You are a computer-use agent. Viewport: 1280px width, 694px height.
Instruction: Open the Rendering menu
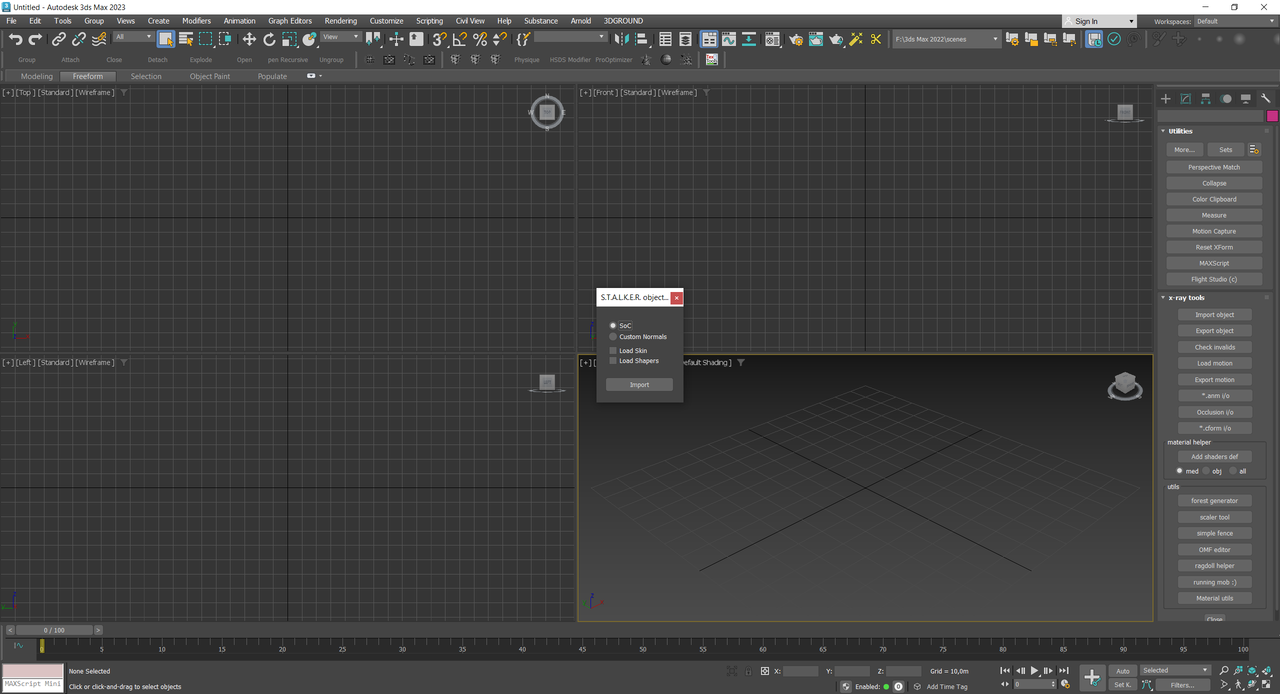coord(340,21)
